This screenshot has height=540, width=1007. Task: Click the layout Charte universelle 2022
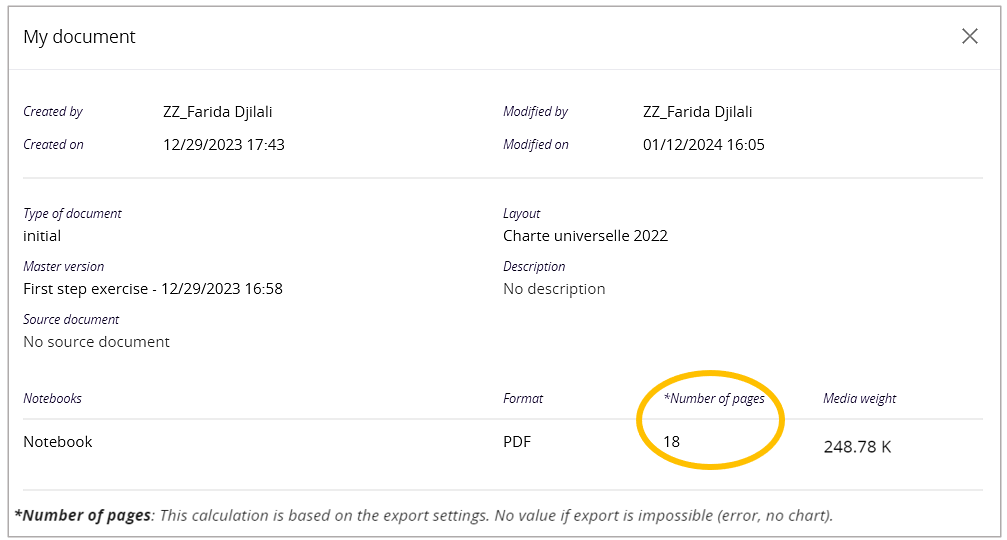tap(585, 236)
